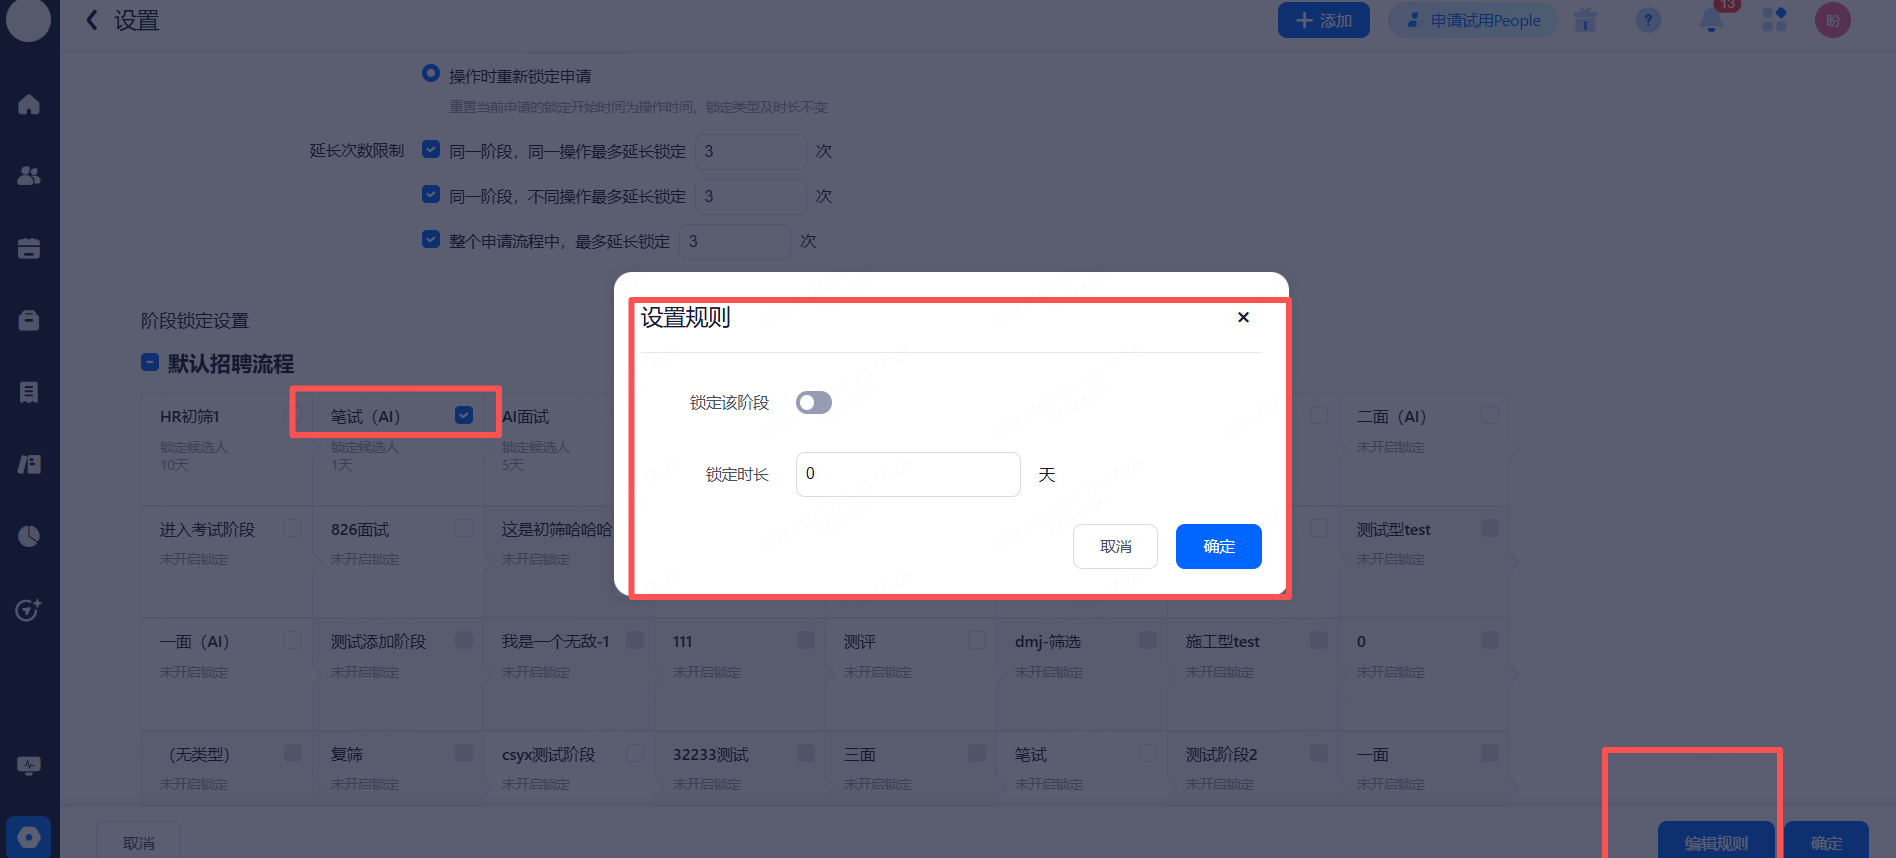Uncheck the 笔试（AI）stage checkbox

464,415
